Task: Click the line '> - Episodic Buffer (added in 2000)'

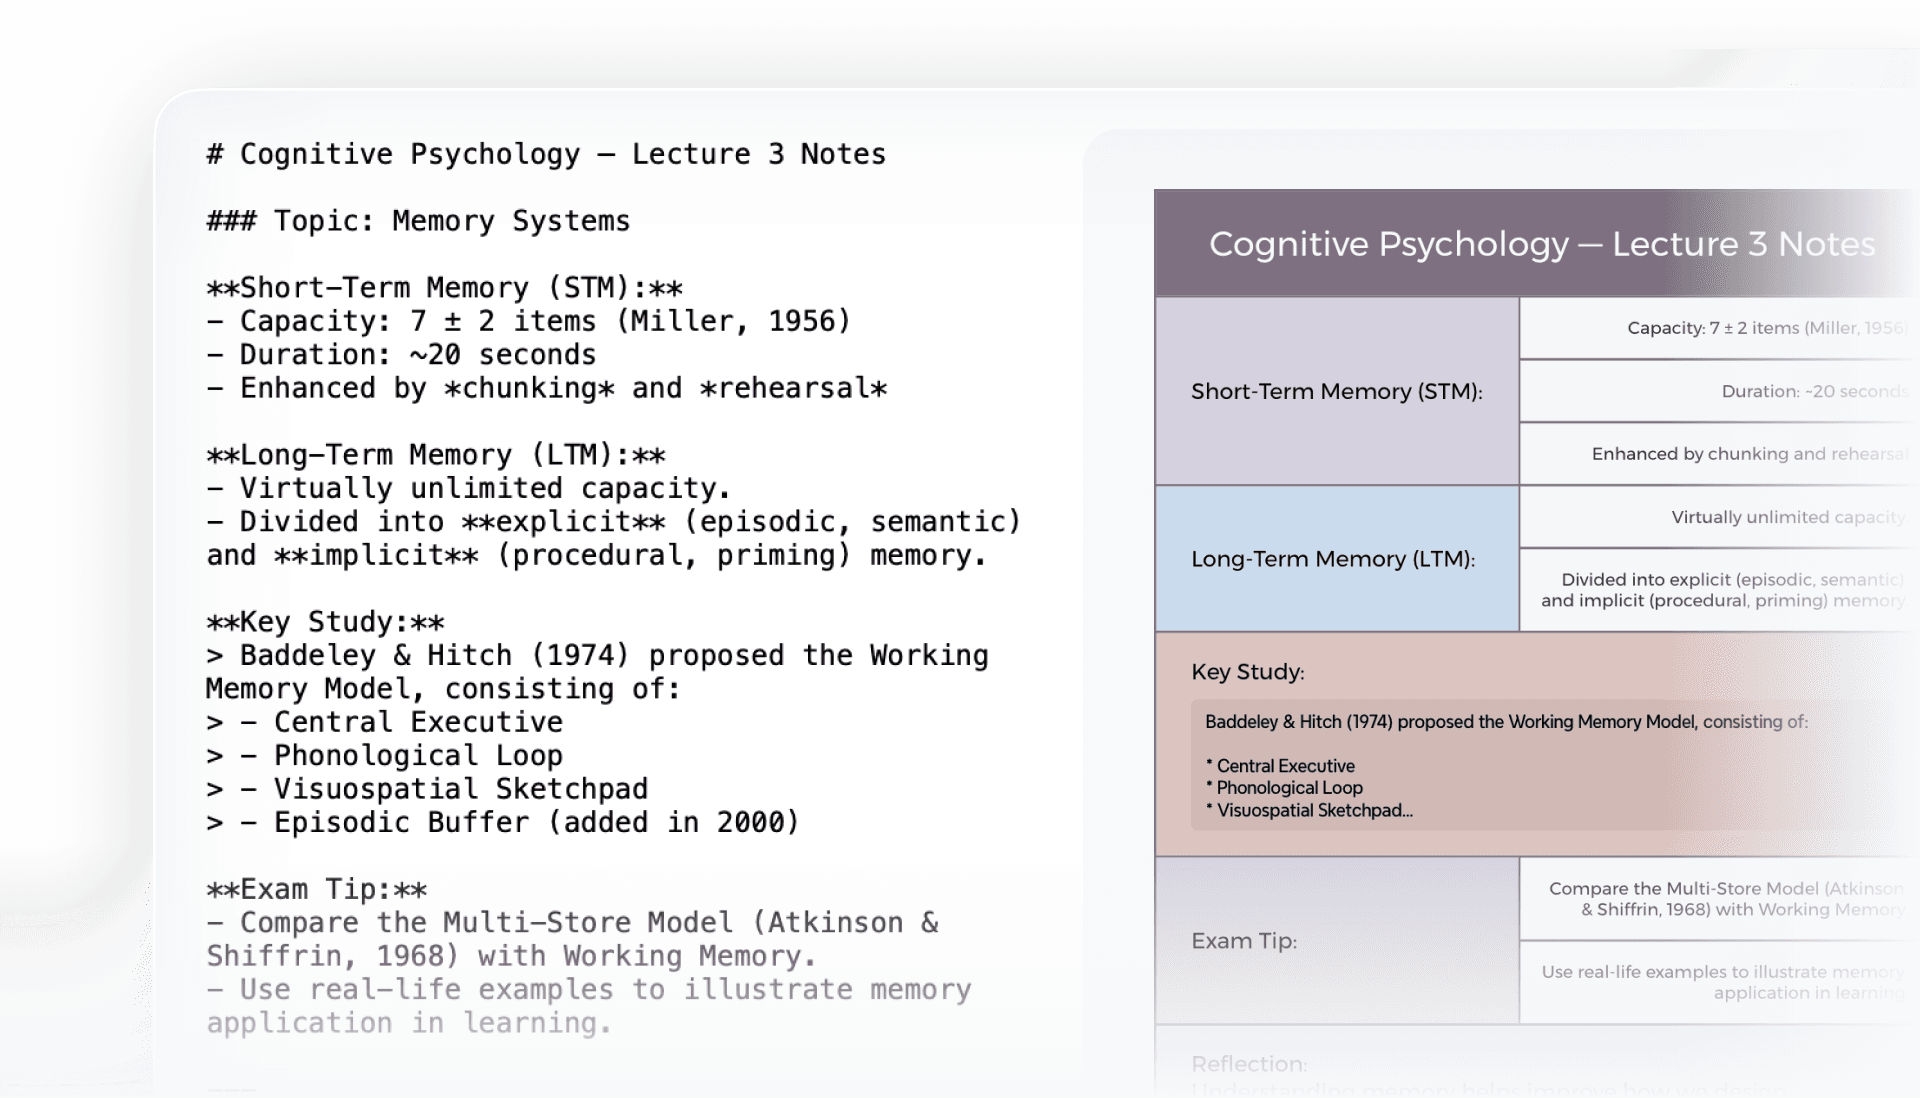Action: [x=503, y=822]
